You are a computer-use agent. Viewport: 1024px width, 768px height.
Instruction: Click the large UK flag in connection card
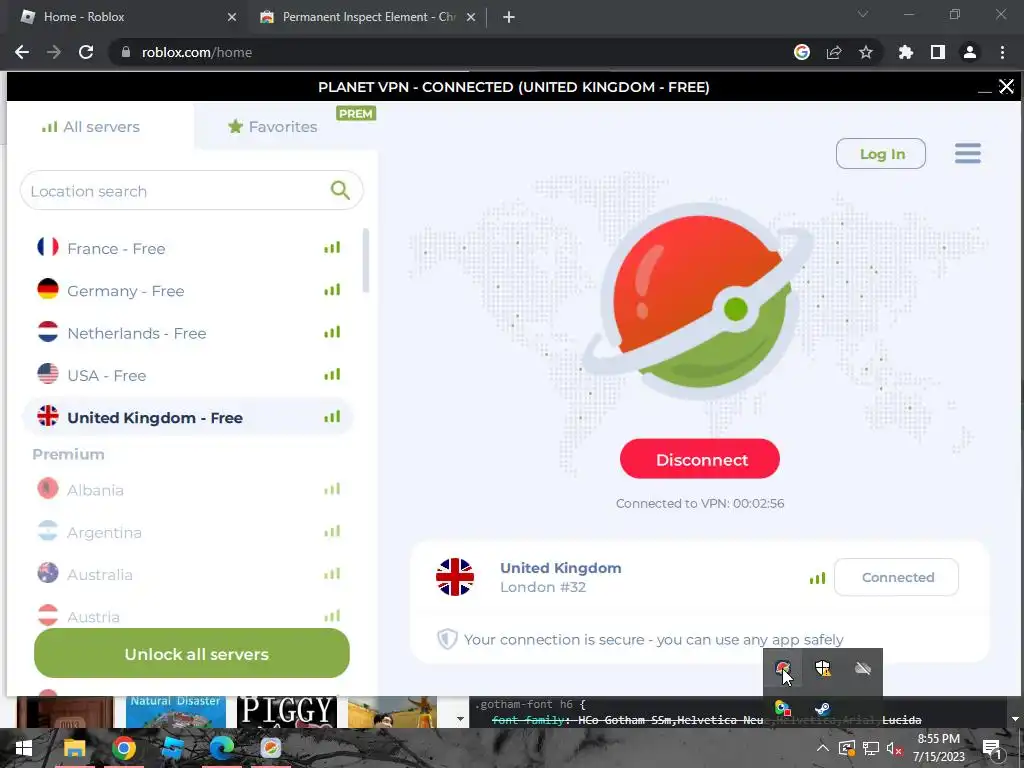coord(455,577)
